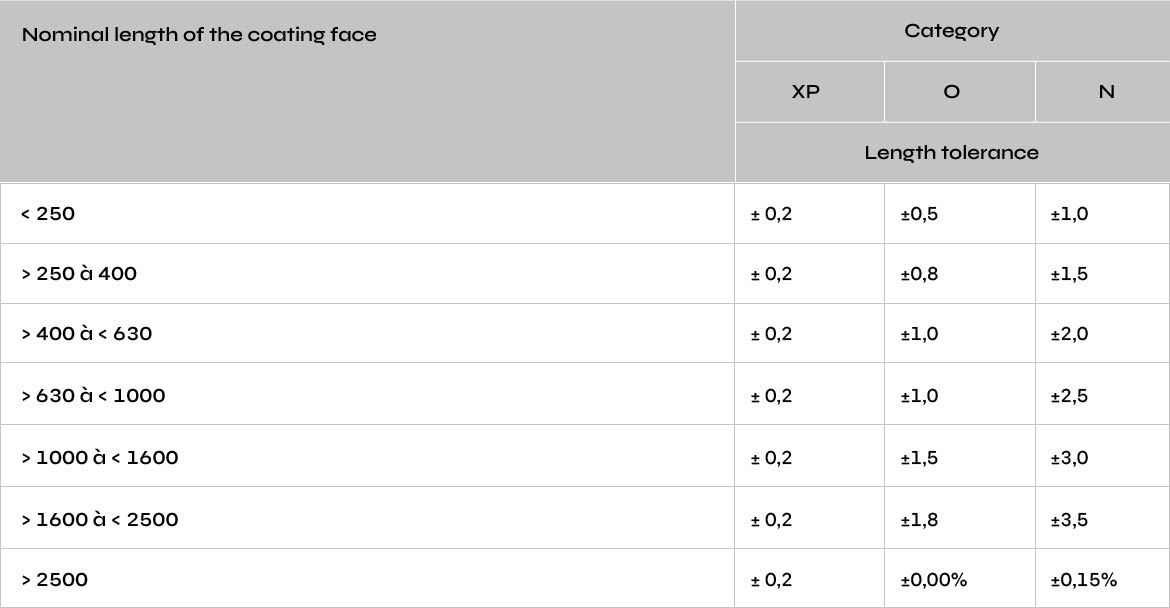The height and width of the screenshot is (608, 1170).
Task: Click the Length tolerance subheader
Action: point(952,152)
